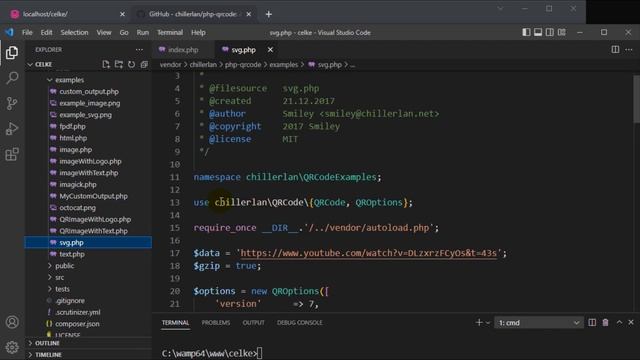
Task: Open the Edit menu
Action: pyautogui.click(x=47, y=32)
